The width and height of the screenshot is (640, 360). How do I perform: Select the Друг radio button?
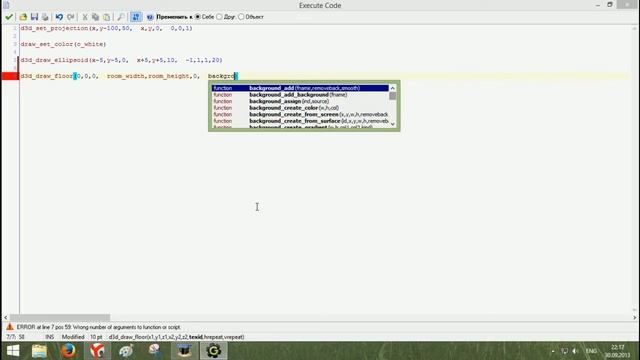pos(220,17)
